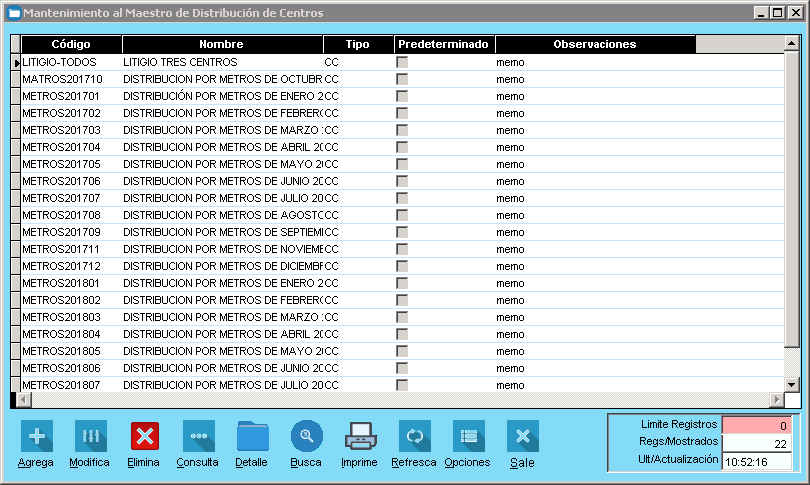Click the Nombre column header

[221, 45]
